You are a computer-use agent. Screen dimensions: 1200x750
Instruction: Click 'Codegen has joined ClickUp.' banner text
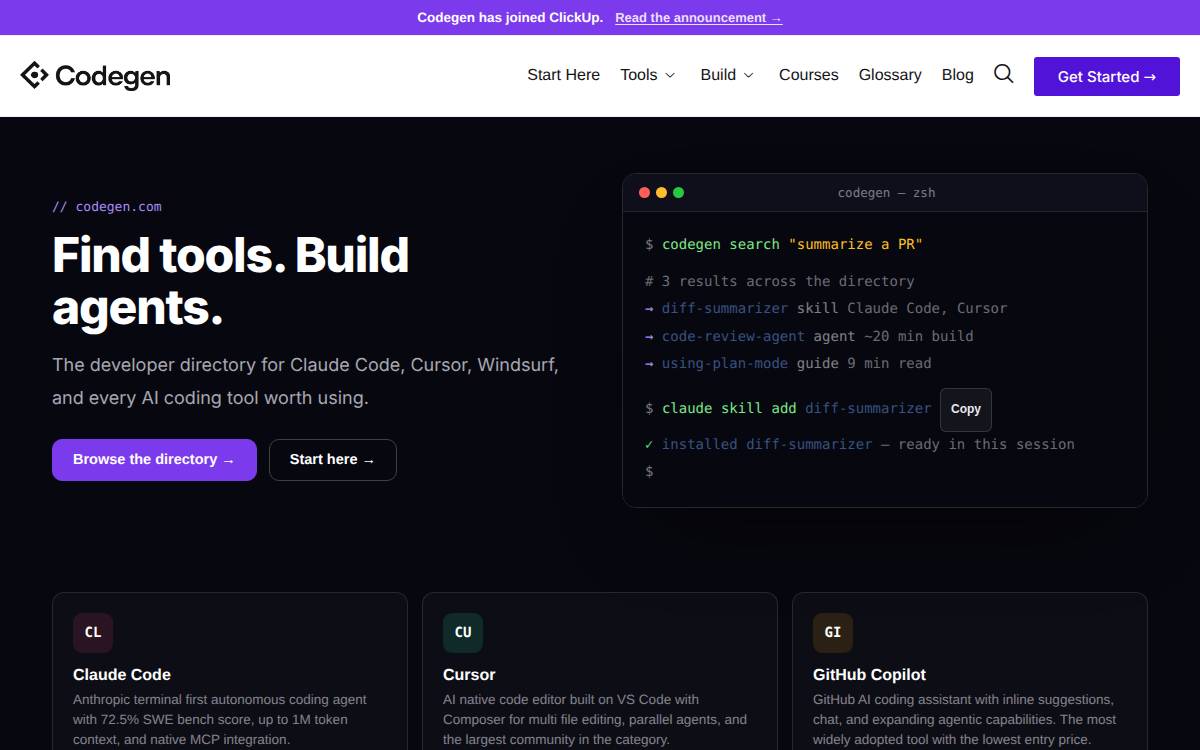tap(510, 18)
